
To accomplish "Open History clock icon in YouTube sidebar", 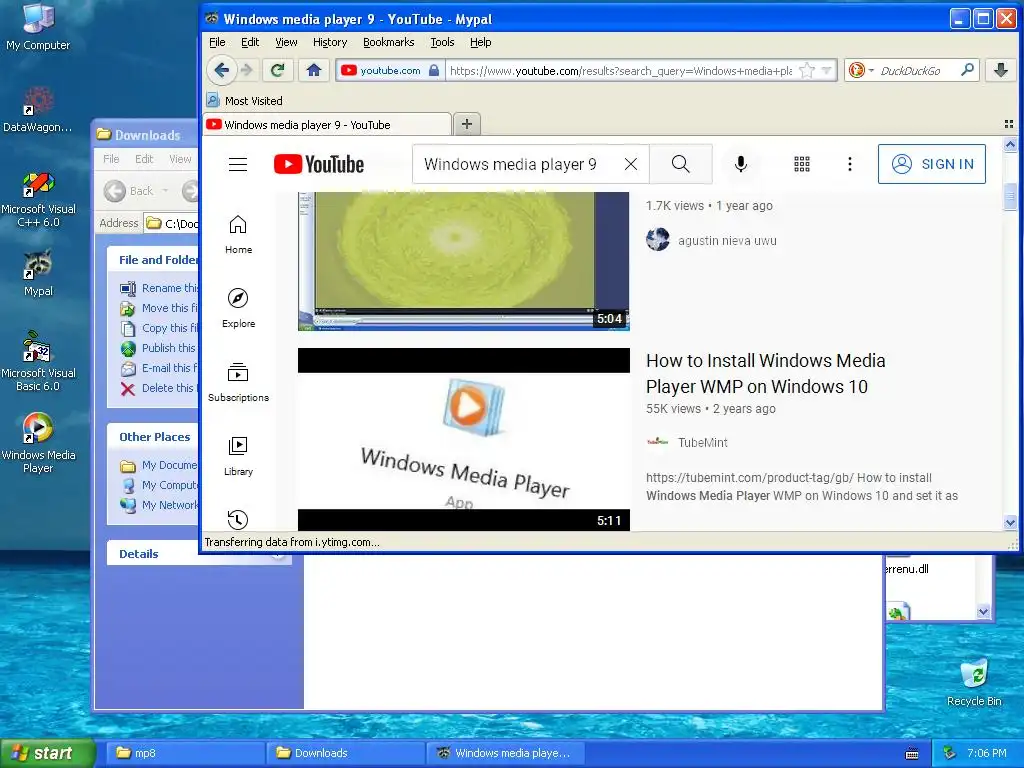I will click(238, 519).
